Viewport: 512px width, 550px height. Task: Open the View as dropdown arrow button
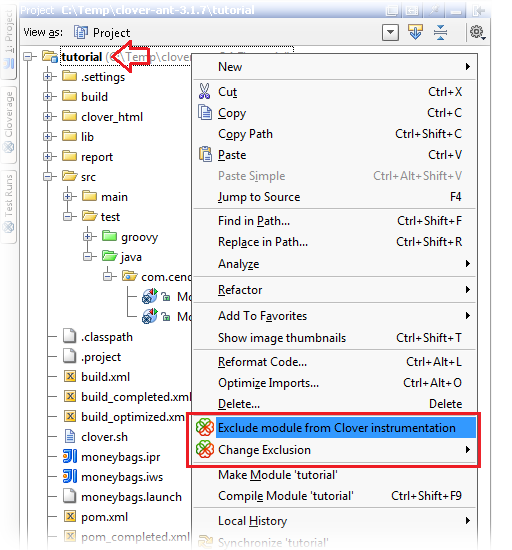pyautogui.click(x=390, y=33)
